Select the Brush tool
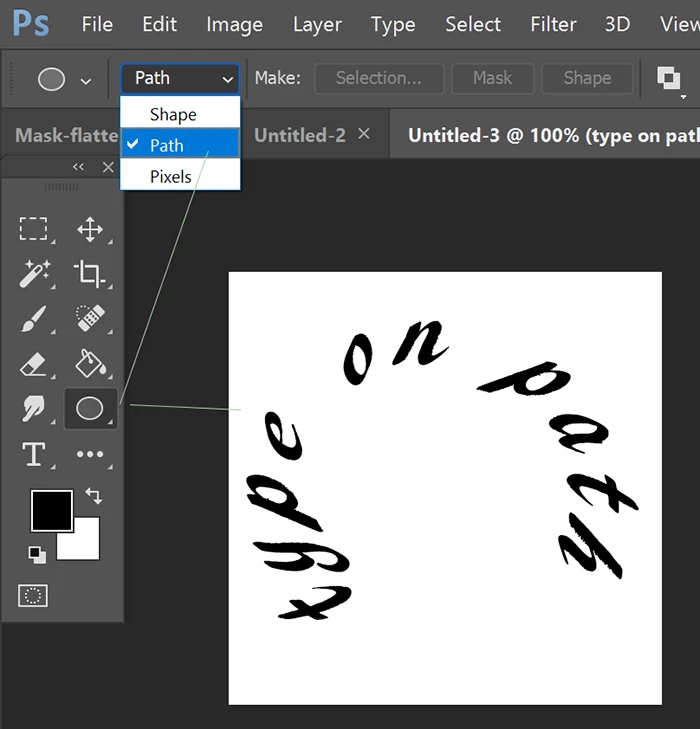Image resolution: width=700 pixels, height=729 pixels. [x=34, y=318]
